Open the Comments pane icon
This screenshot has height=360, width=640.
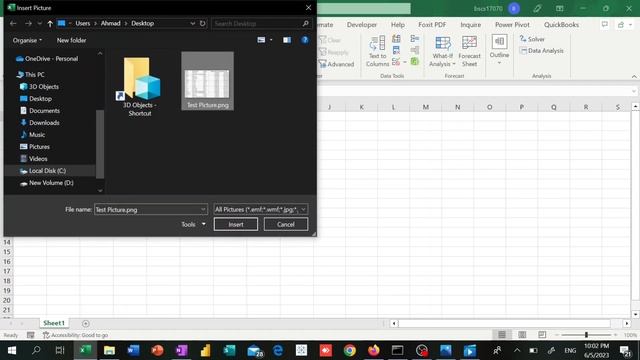click(x=604, y=24)
